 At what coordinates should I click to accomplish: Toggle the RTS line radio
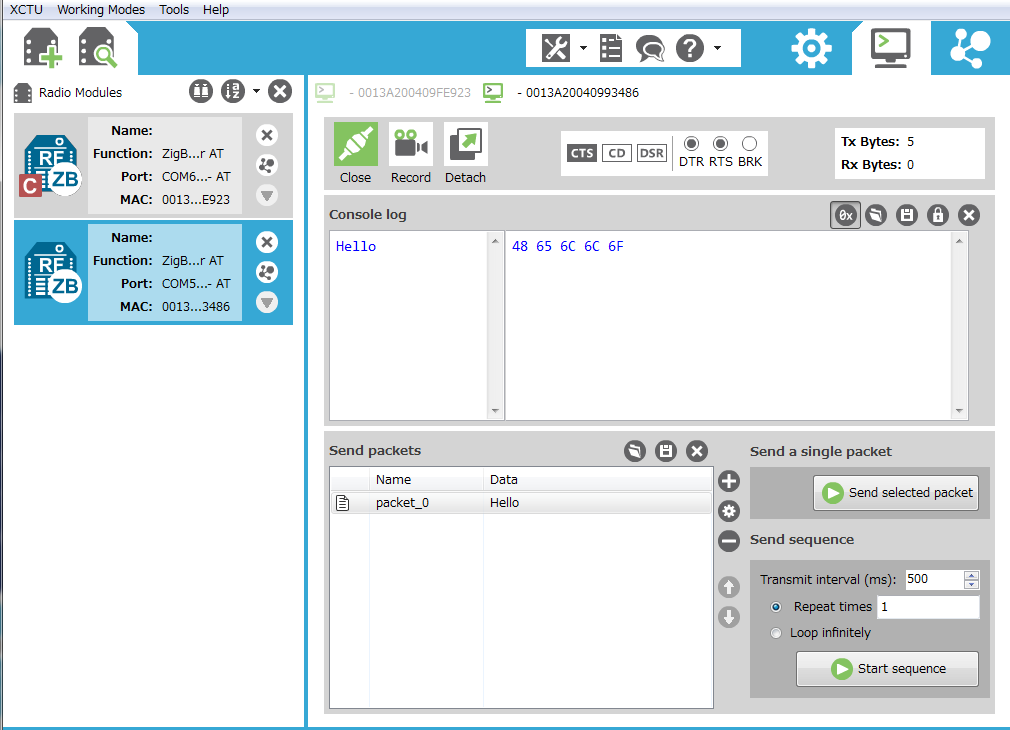[720, 143]
